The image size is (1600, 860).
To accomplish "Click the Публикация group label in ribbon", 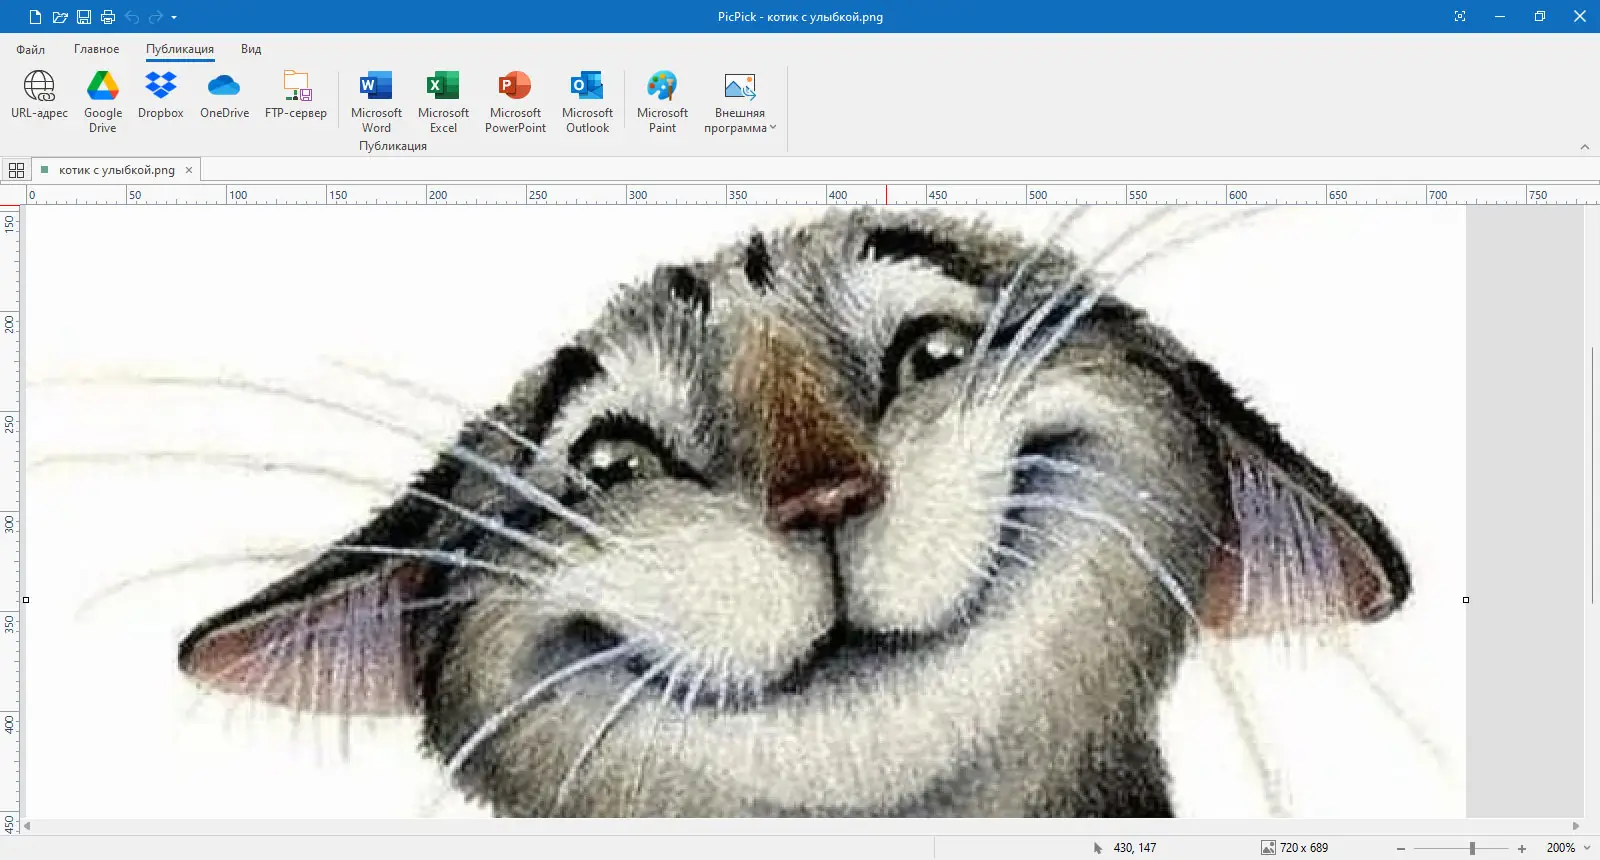I will pyautogui.click(x=393, y=146).
